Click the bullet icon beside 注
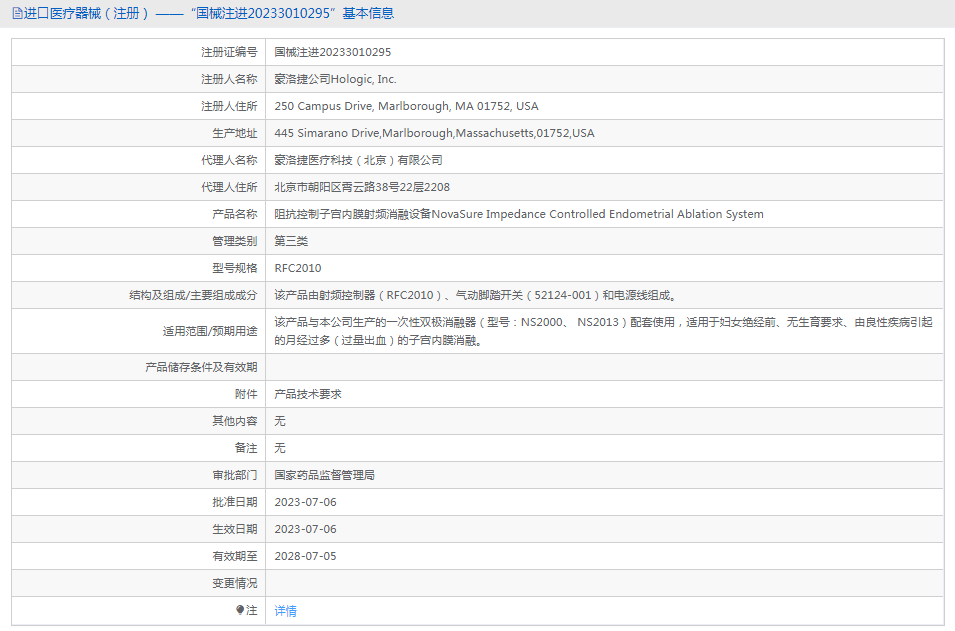This screenshot has width=955, height=631. point(240,610)
